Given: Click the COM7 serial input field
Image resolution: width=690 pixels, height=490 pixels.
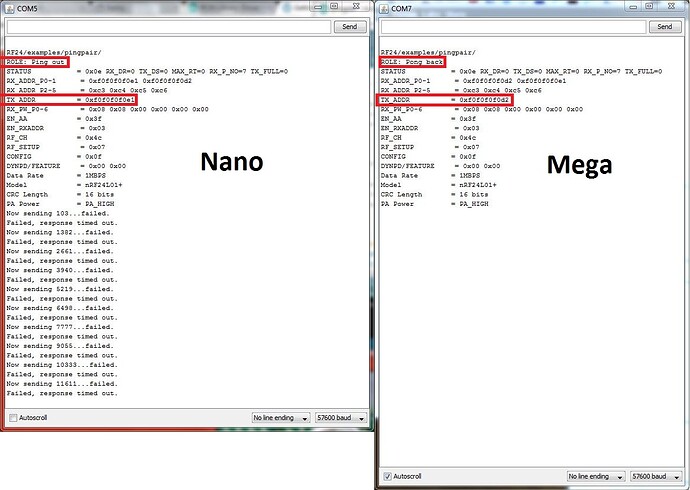Looking at the screenshot, I should click(513, 27).
